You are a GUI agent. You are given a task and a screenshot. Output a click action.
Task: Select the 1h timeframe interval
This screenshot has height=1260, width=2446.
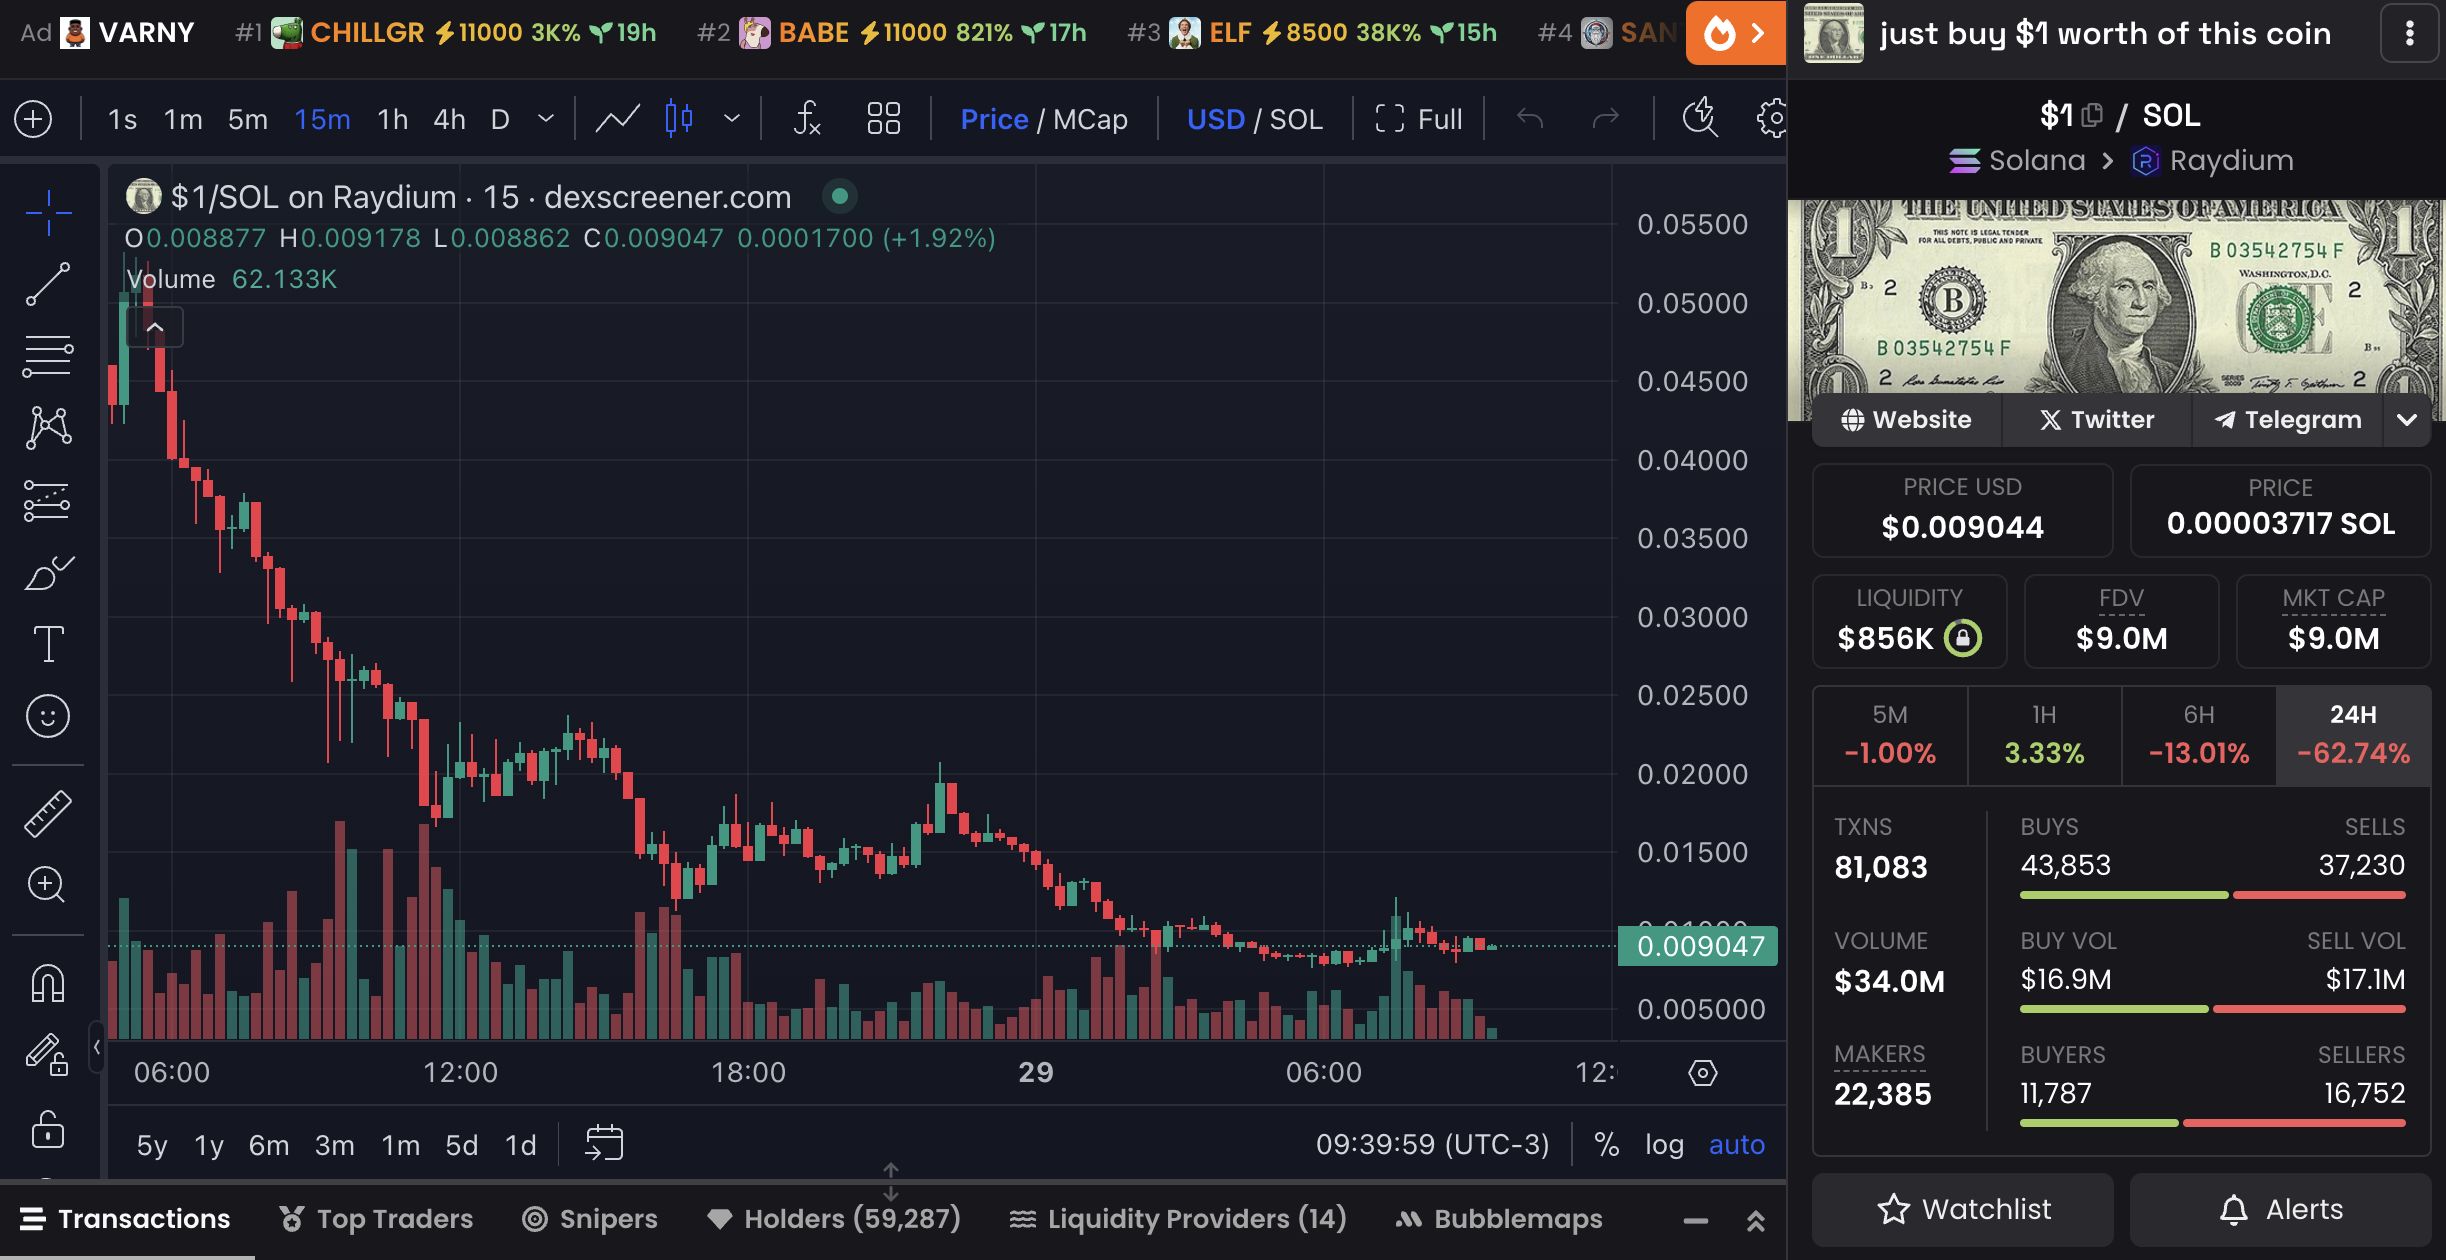[x=392, y=120]
